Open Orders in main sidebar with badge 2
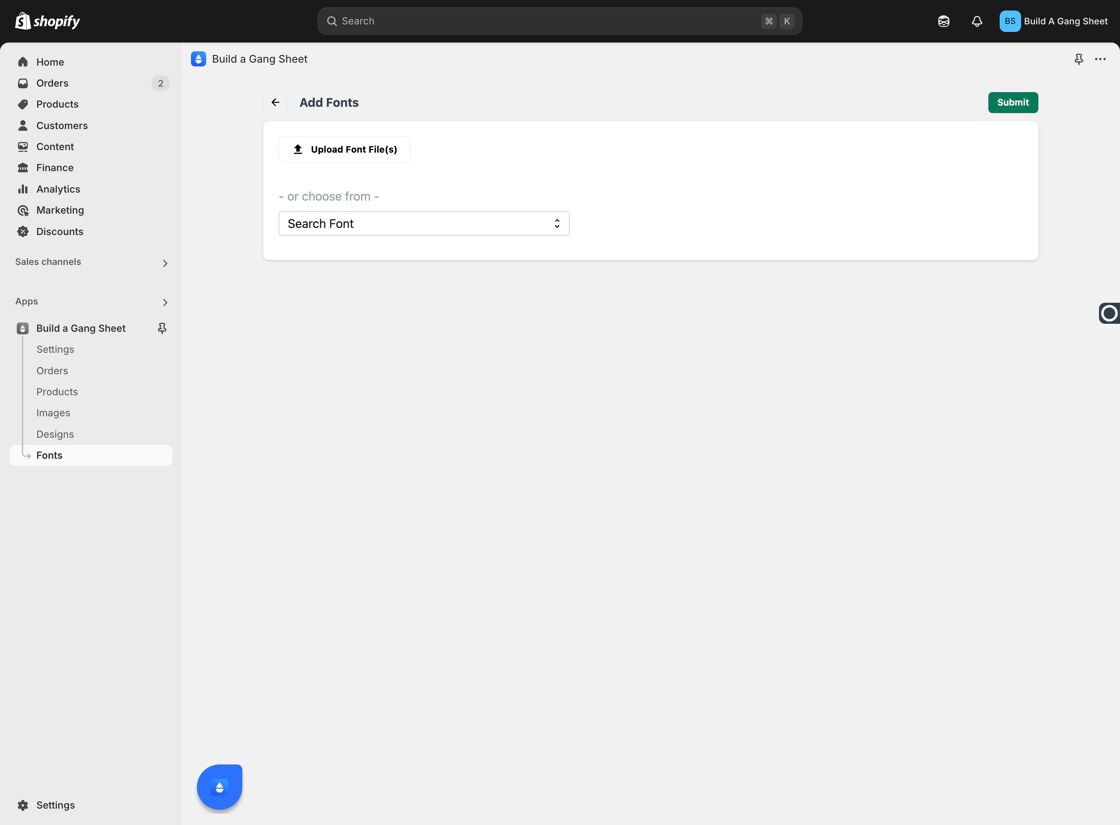1120x825 pixels. click(91, 83)
